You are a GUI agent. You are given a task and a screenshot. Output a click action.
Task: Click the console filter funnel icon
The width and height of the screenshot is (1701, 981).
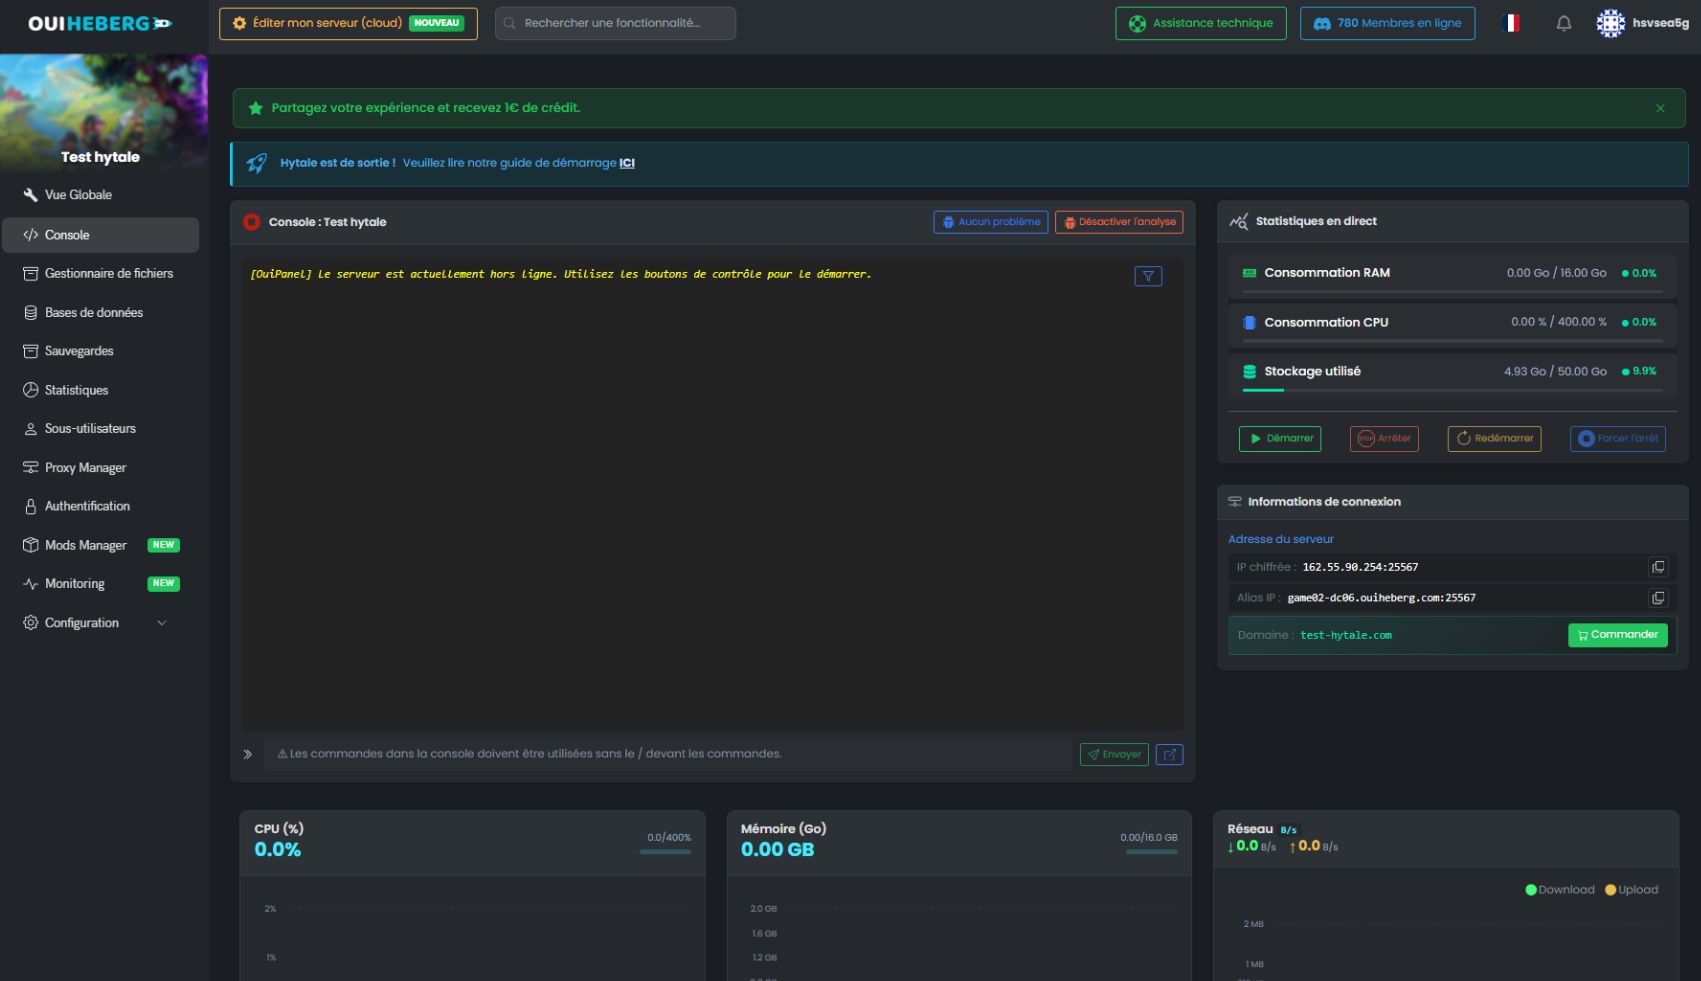(1148, 276)
